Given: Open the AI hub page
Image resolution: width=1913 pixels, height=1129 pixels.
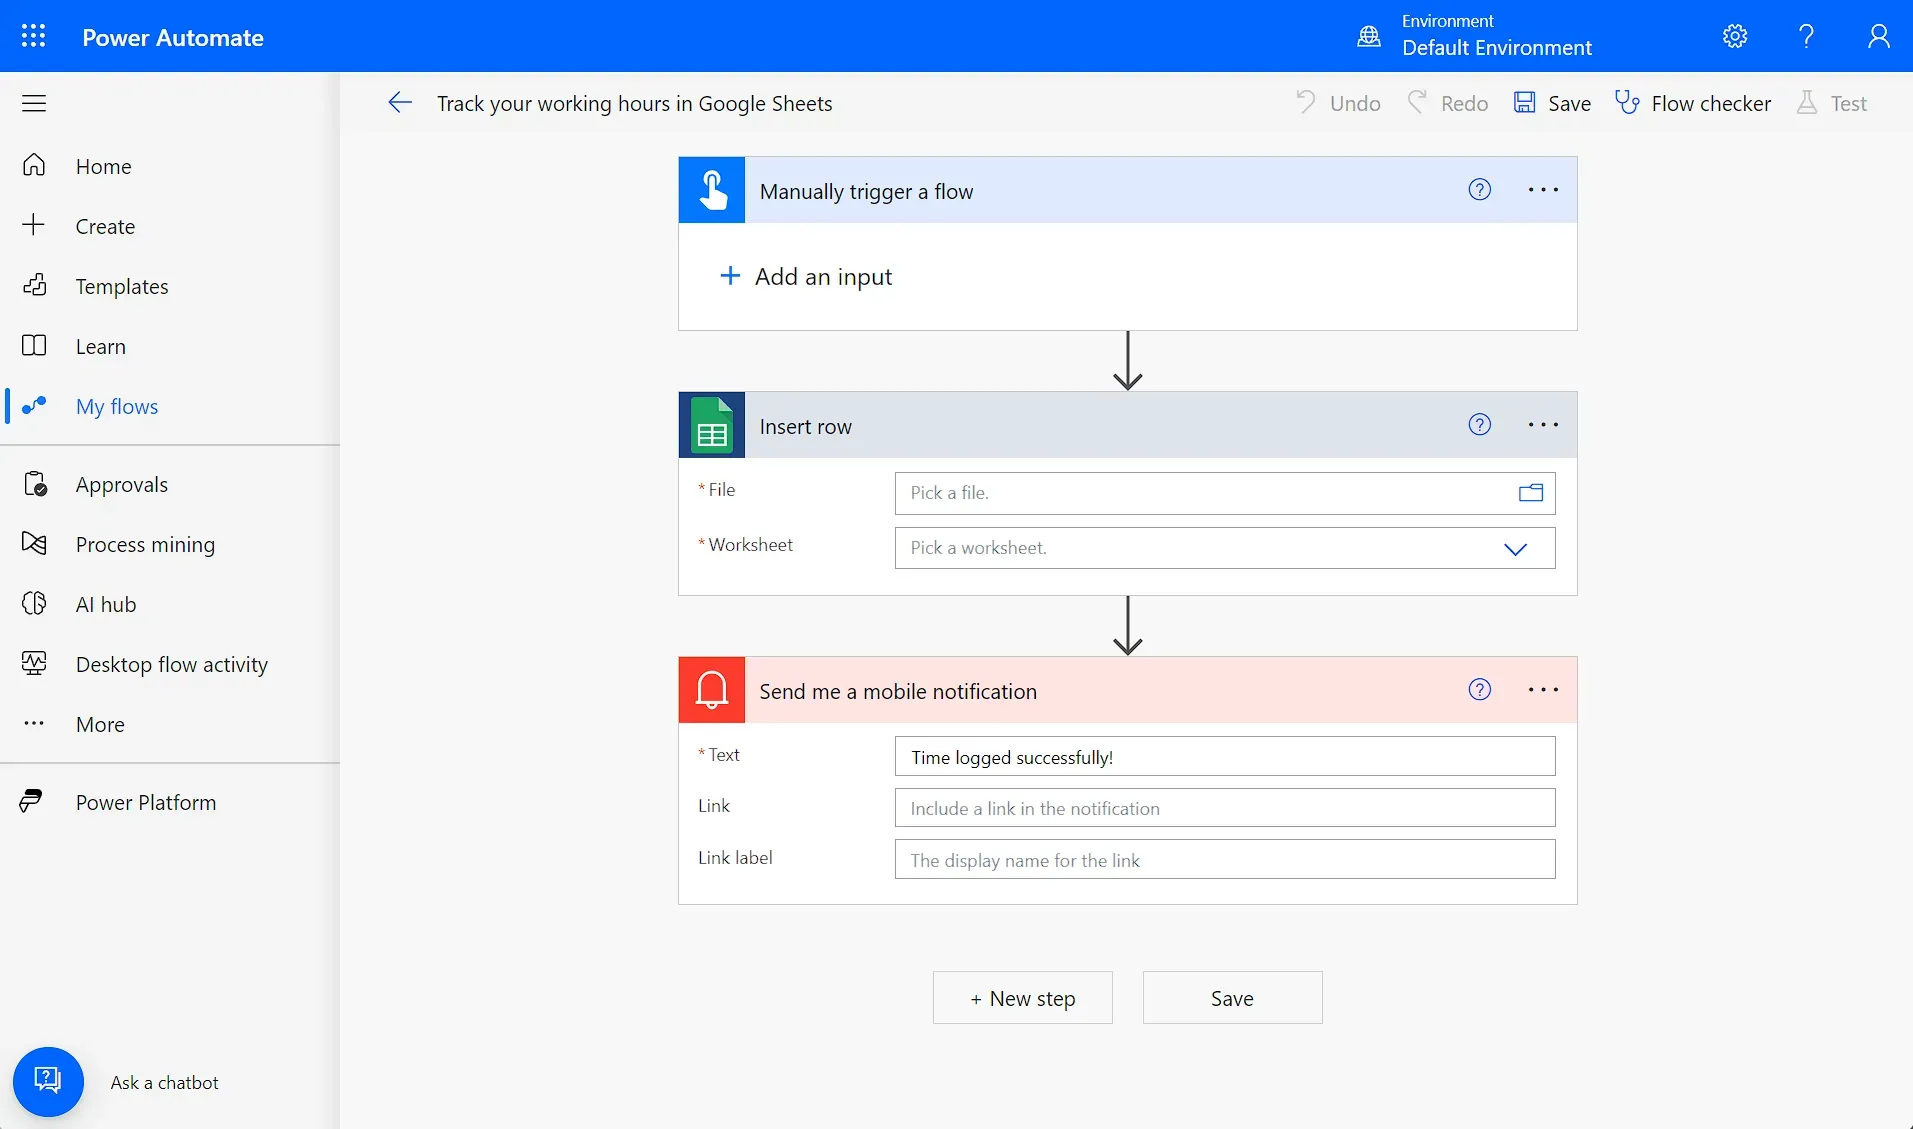Looking at the screenshot, I should [x=105, y=603].
